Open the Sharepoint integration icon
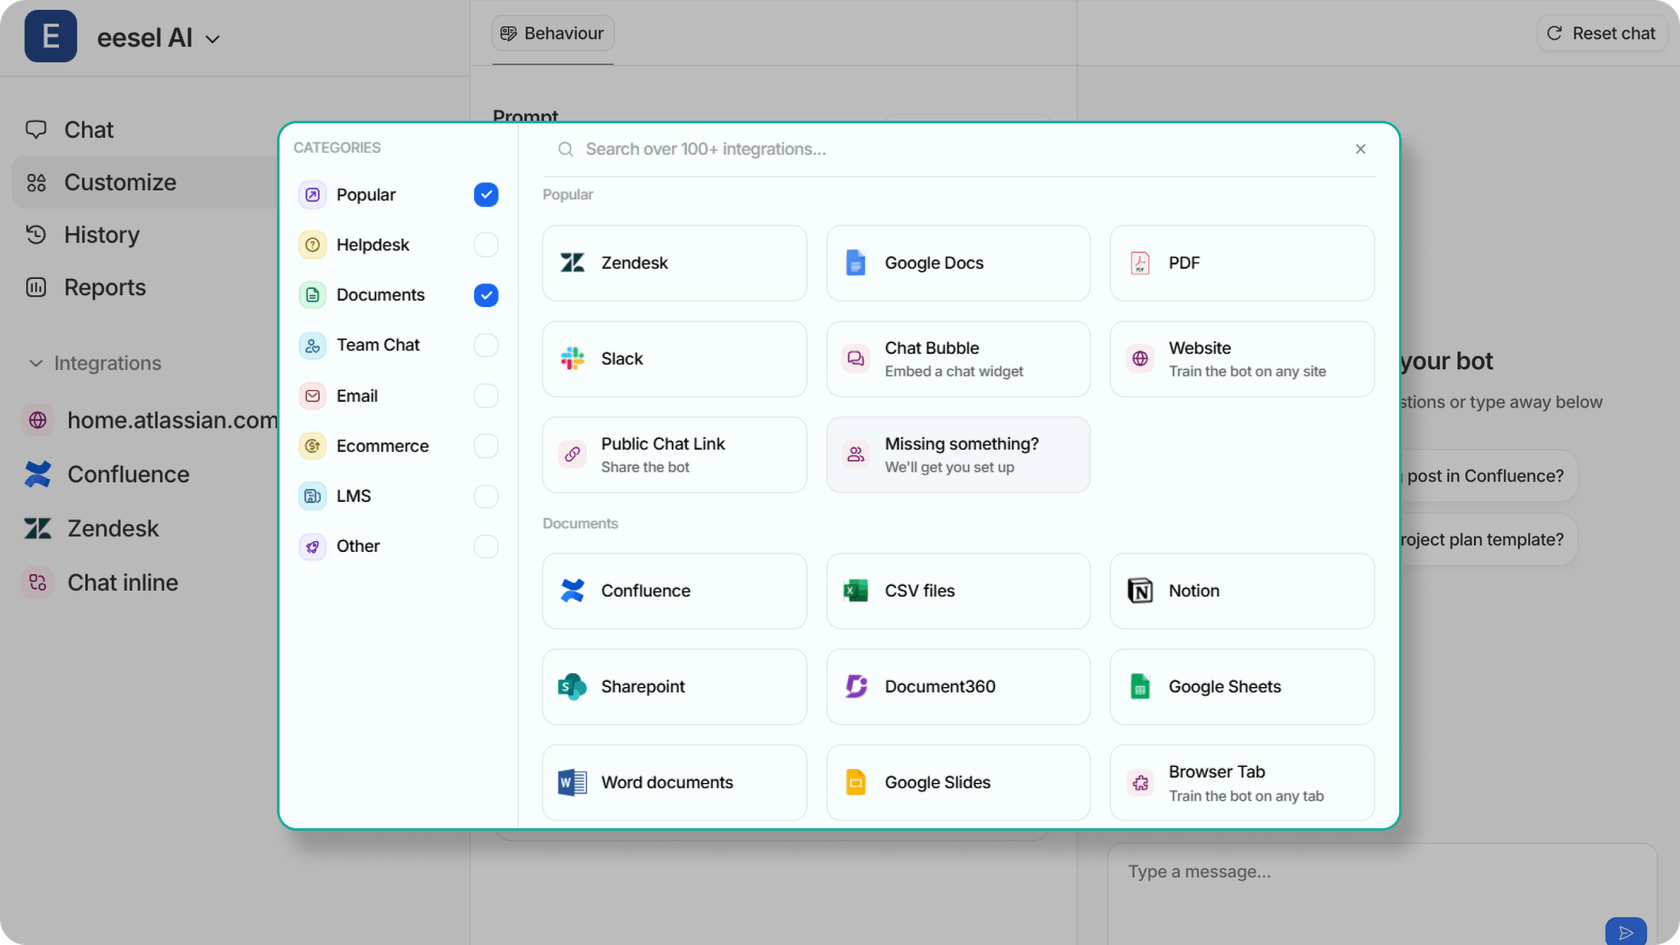The height and width of the screenshot is (945, 1680). pyautogui.click(x=572, y=687)
